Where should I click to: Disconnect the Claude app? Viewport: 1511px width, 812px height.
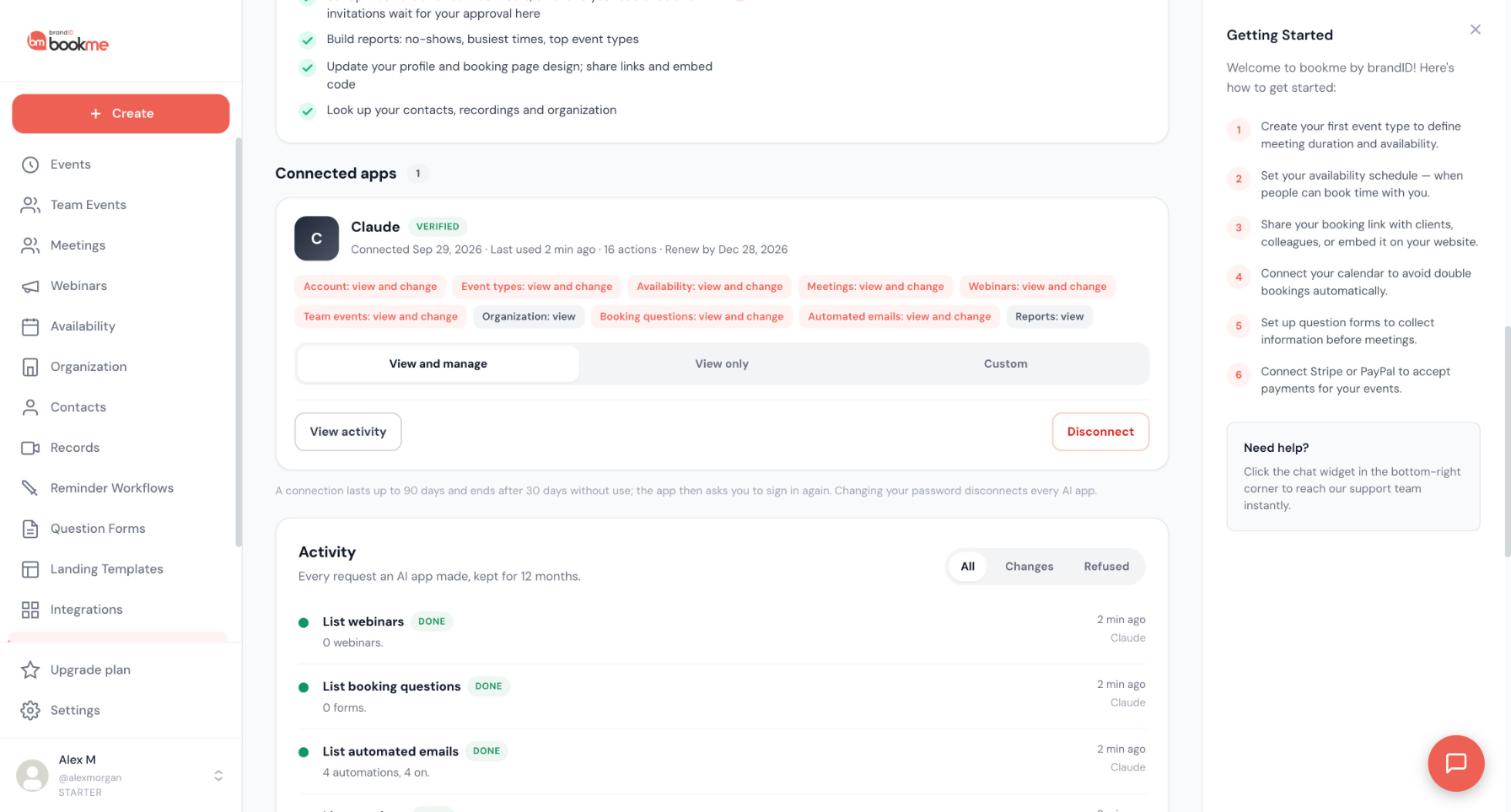[1100, 432]
